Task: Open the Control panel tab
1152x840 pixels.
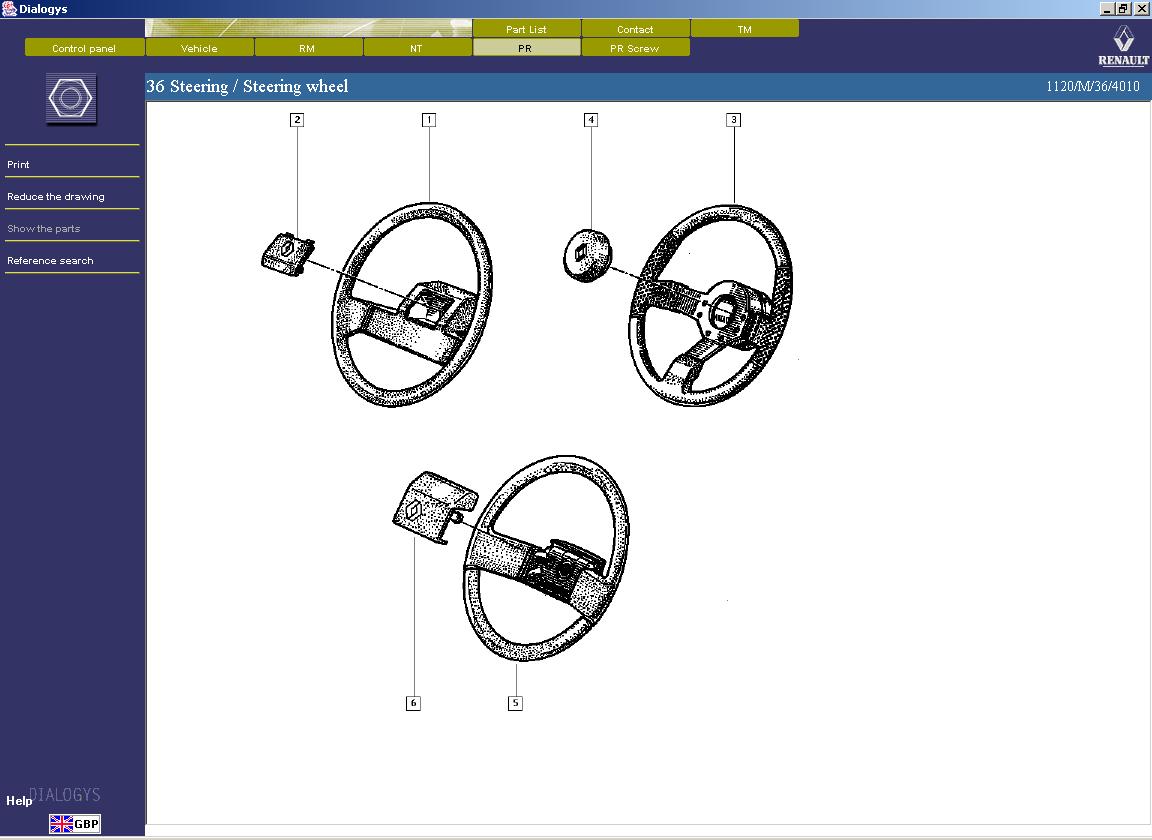Action: click(84, 48)
